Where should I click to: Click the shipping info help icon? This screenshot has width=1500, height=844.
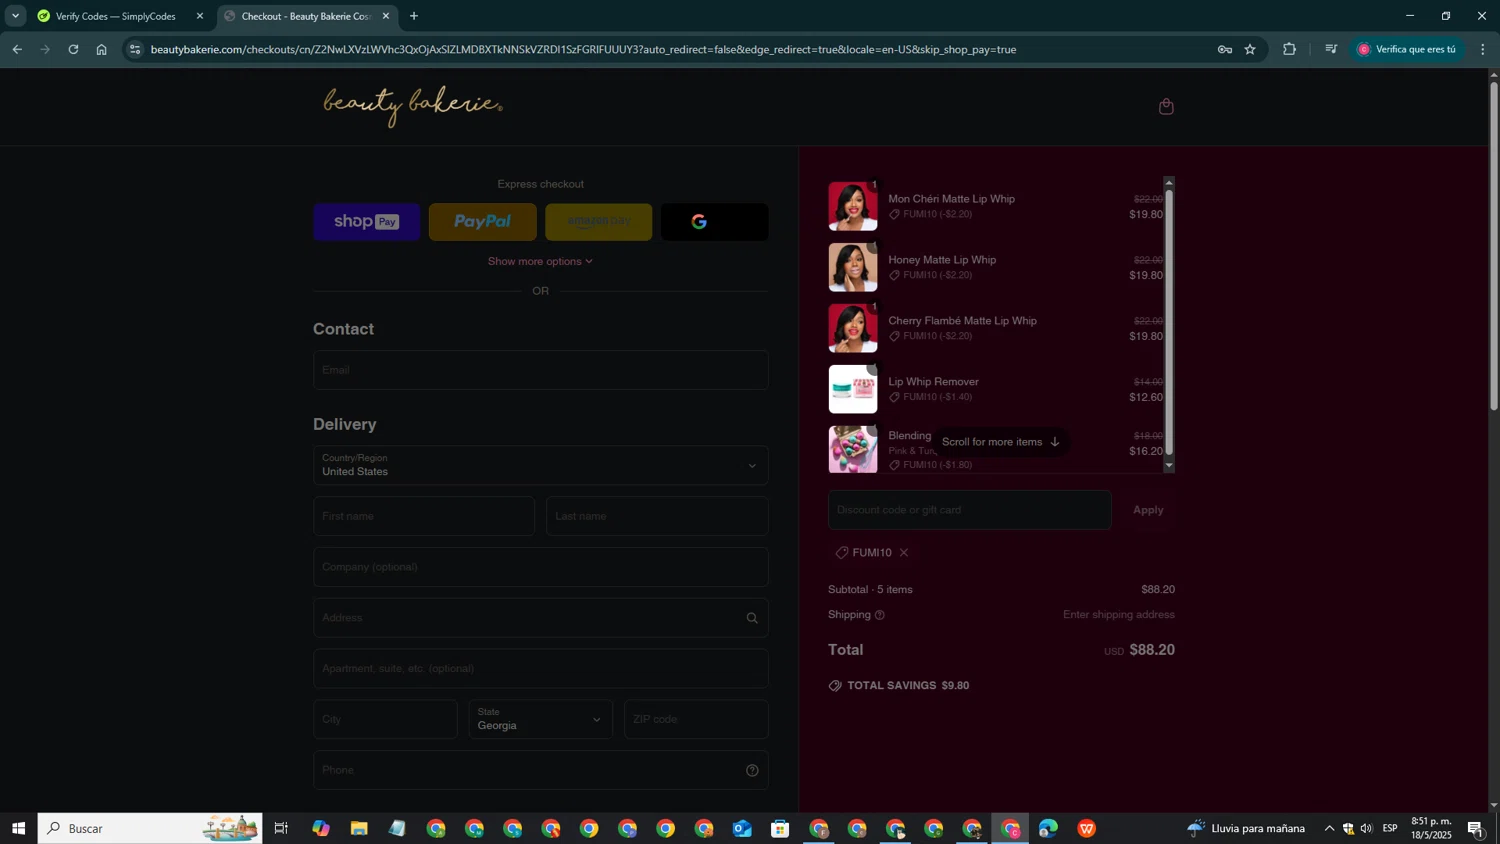point(880,615)
